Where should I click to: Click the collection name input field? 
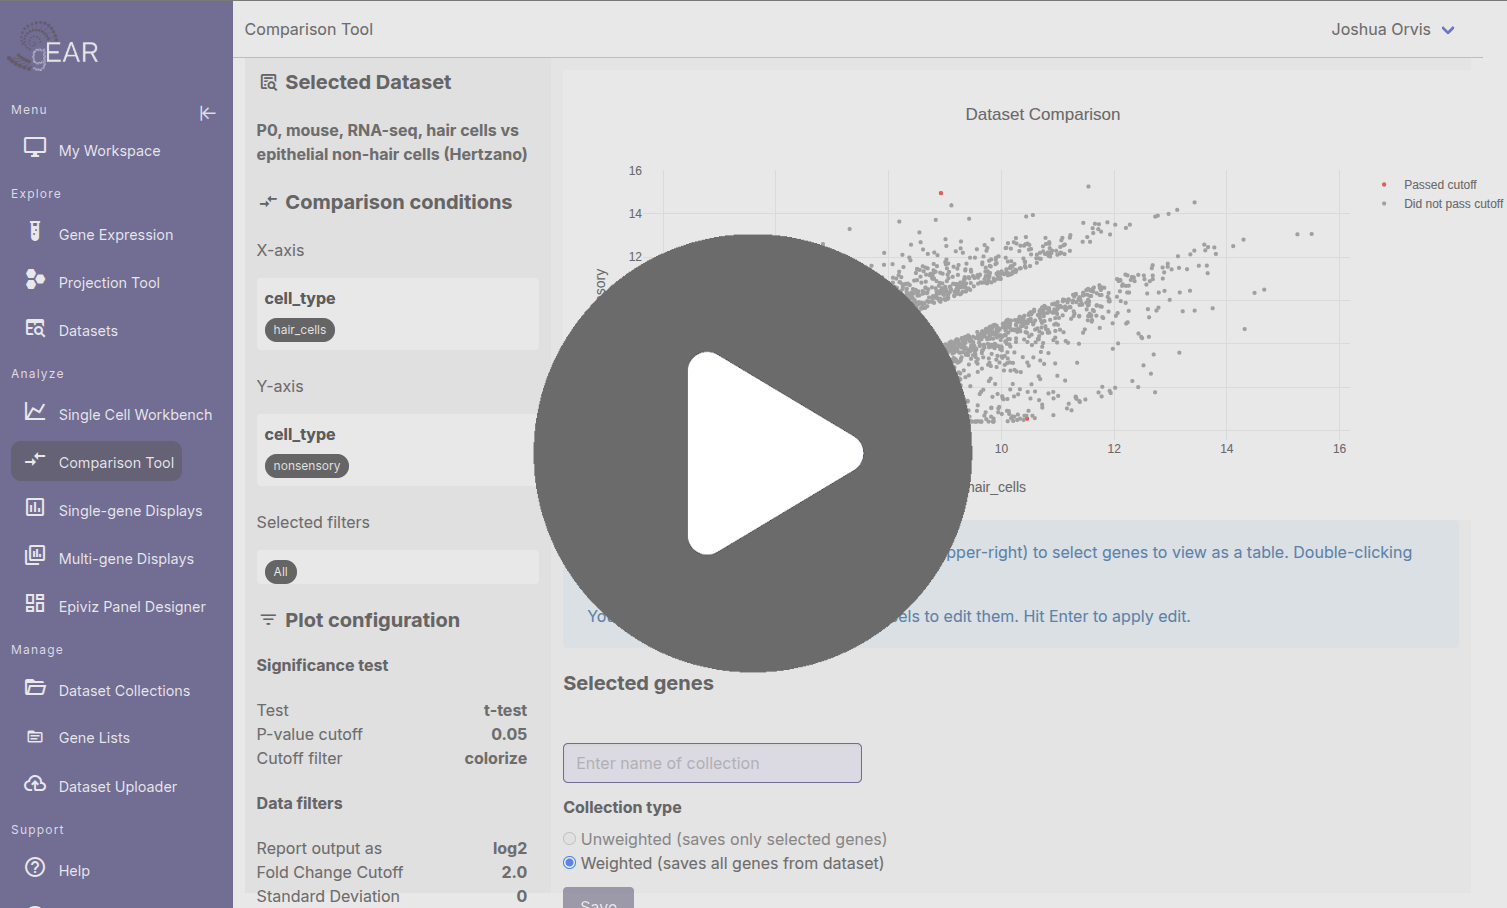click(711, 763)
